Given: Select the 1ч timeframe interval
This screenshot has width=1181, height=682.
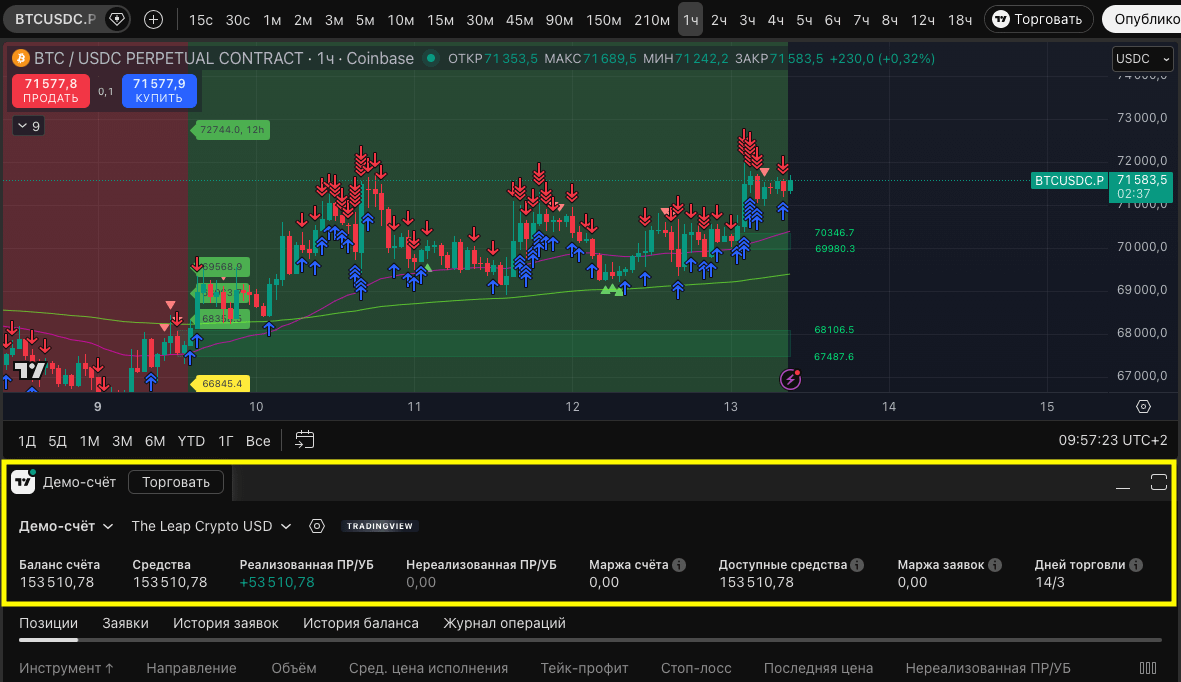Looking at the screenshot, I should (x=690, y=19).
